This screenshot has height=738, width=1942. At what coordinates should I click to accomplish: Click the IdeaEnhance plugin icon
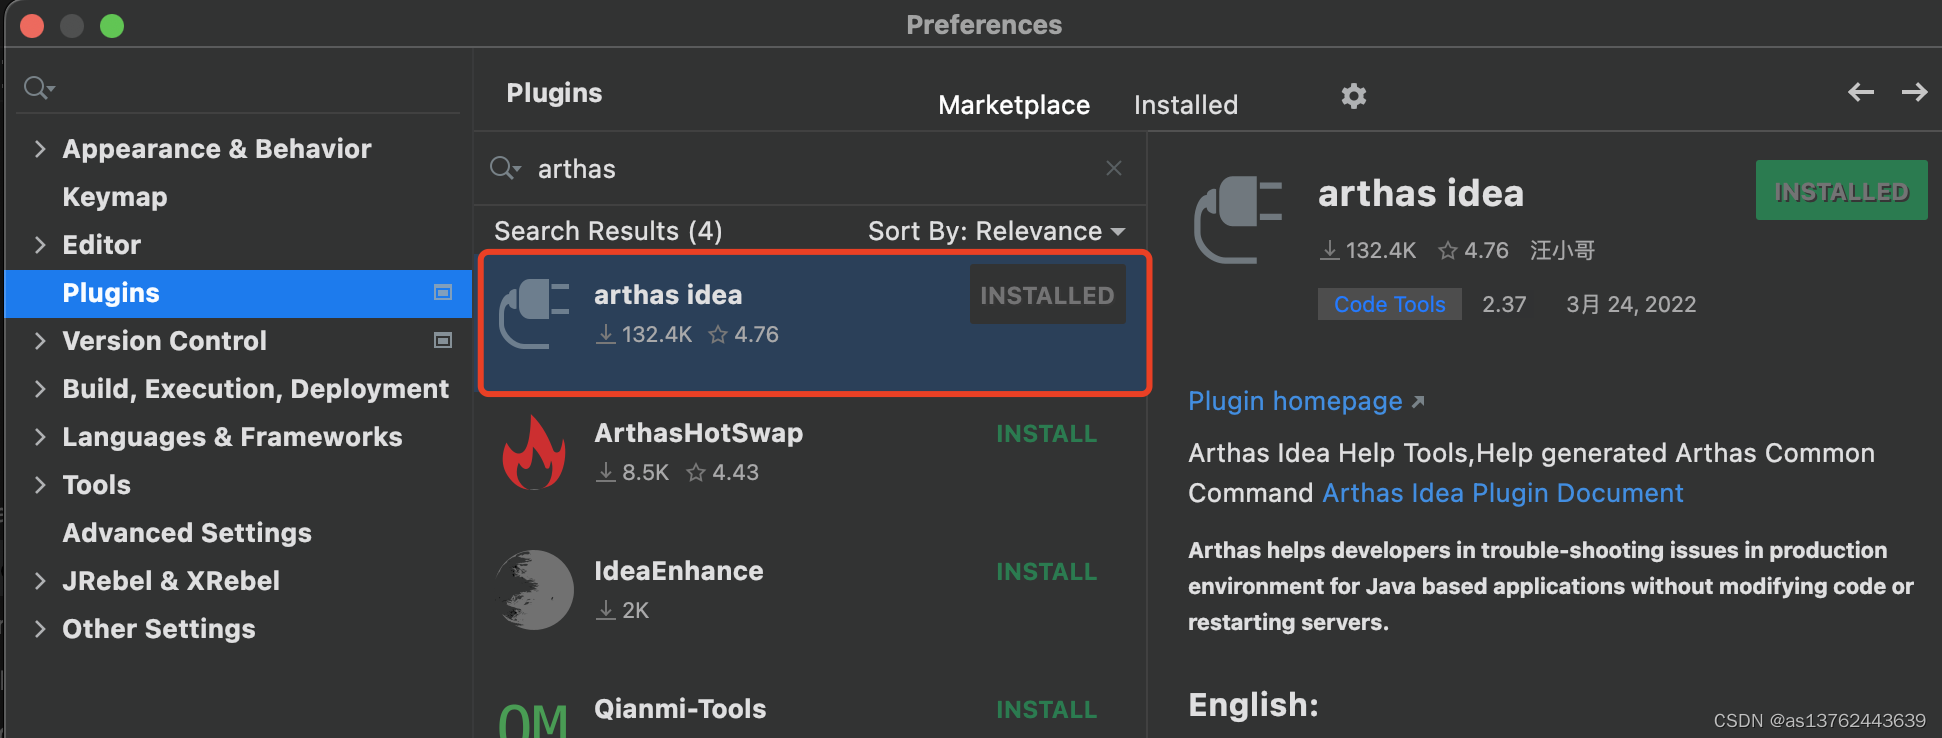[535, 590]
